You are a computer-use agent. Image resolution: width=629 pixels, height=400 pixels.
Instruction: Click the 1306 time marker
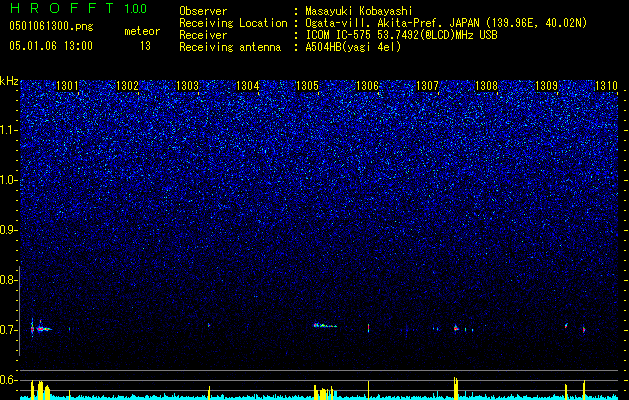pos(367,86)
